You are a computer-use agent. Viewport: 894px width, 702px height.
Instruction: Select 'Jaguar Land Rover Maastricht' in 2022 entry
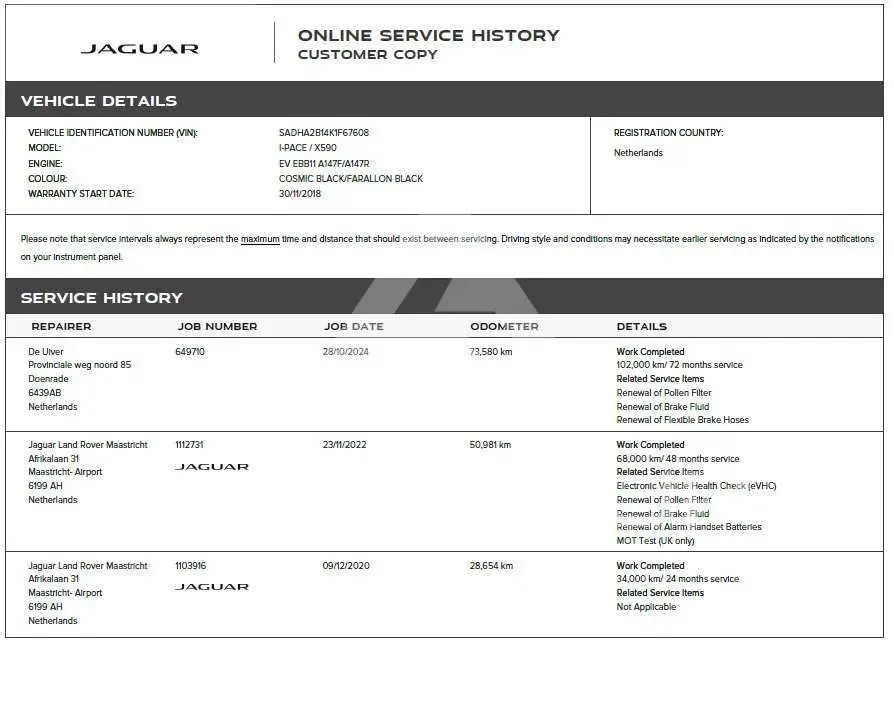(88, 445)
